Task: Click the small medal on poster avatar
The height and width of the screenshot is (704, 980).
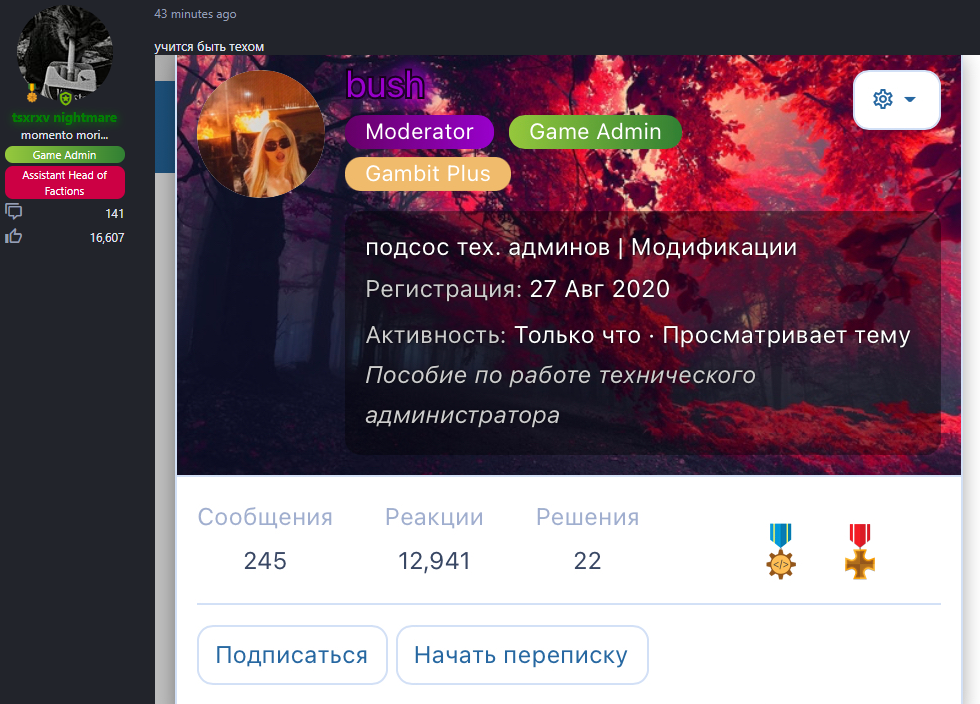Action: 32,93
